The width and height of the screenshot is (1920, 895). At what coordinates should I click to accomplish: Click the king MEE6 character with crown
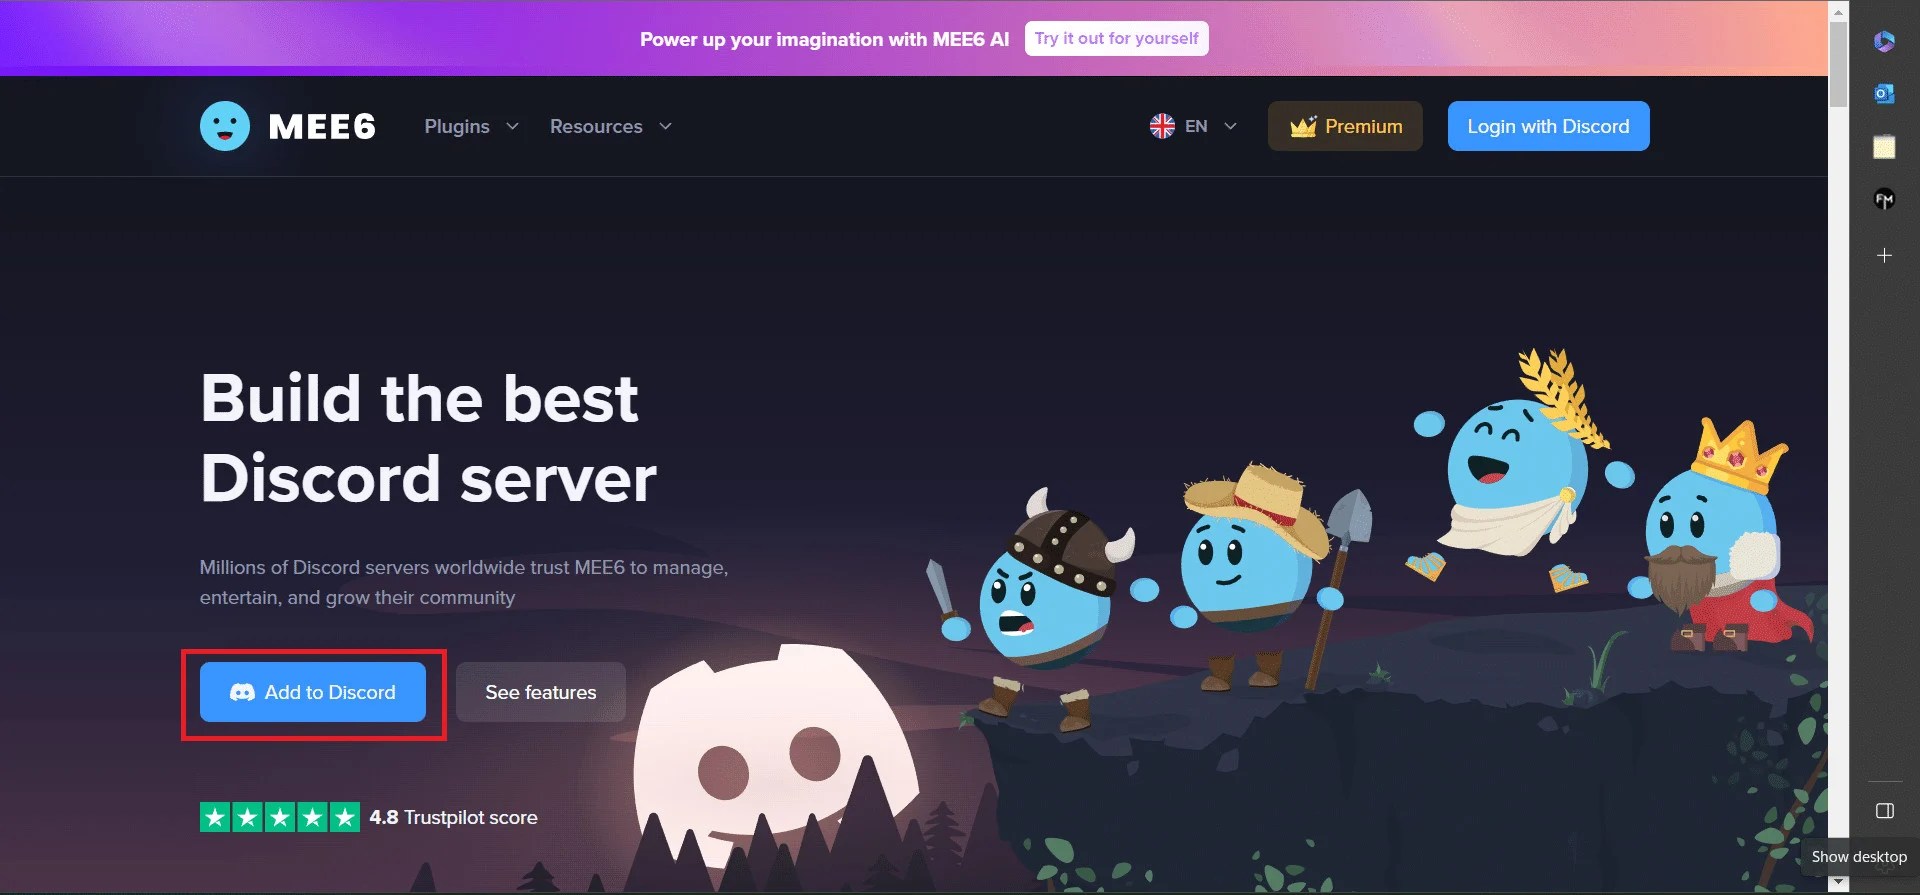(x=1715, y=535)
